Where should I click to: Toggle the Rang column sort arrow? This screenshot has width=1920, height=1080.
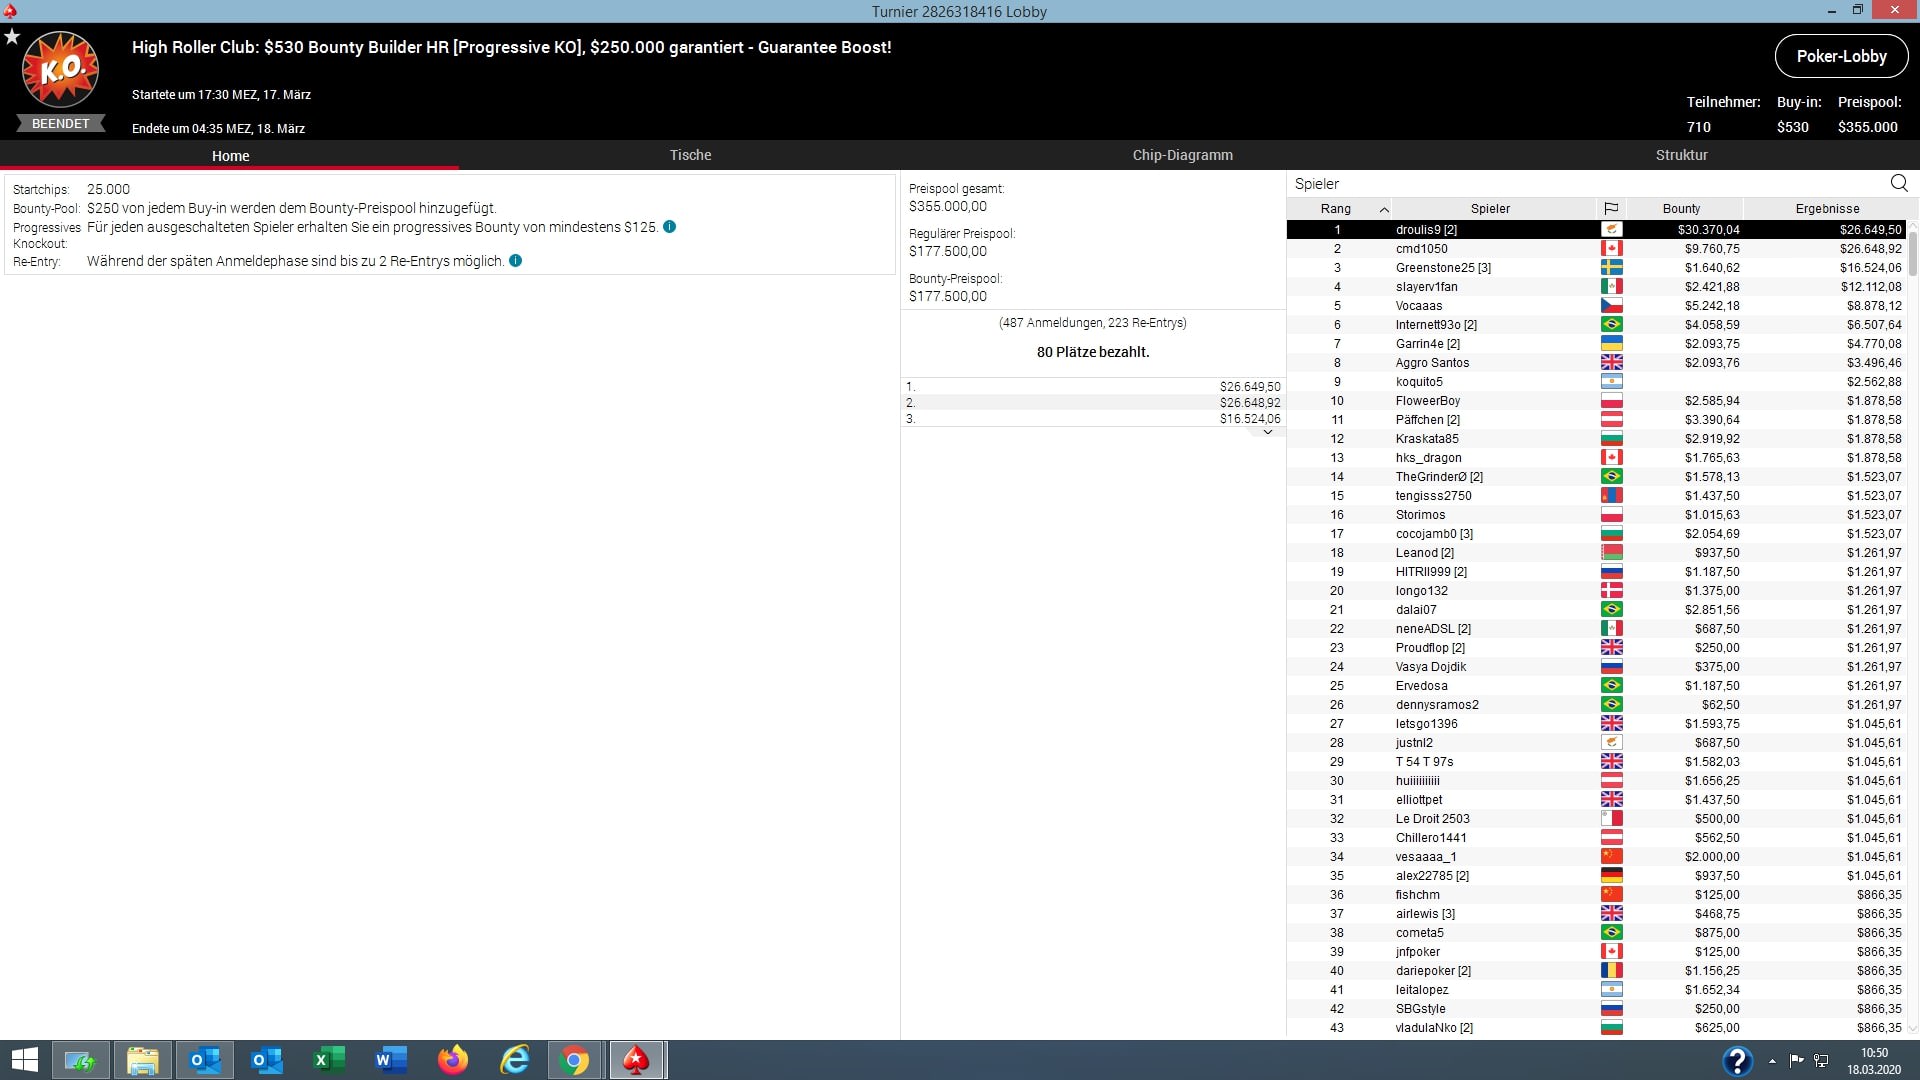(x=1384, y=209)
